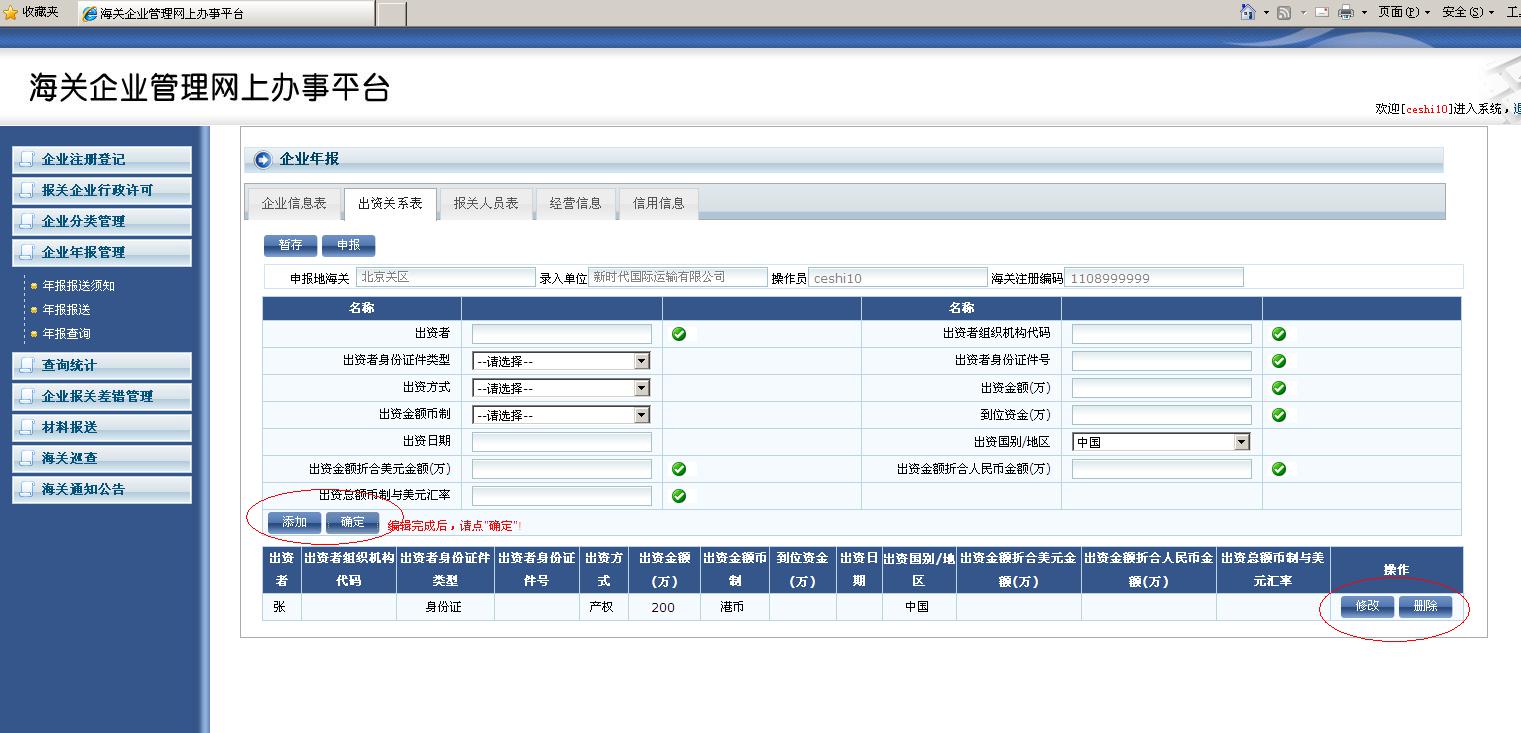Click the 出资日期 input field
The height and width of the screenshot is (733, 1521).
tap(561, 442)
